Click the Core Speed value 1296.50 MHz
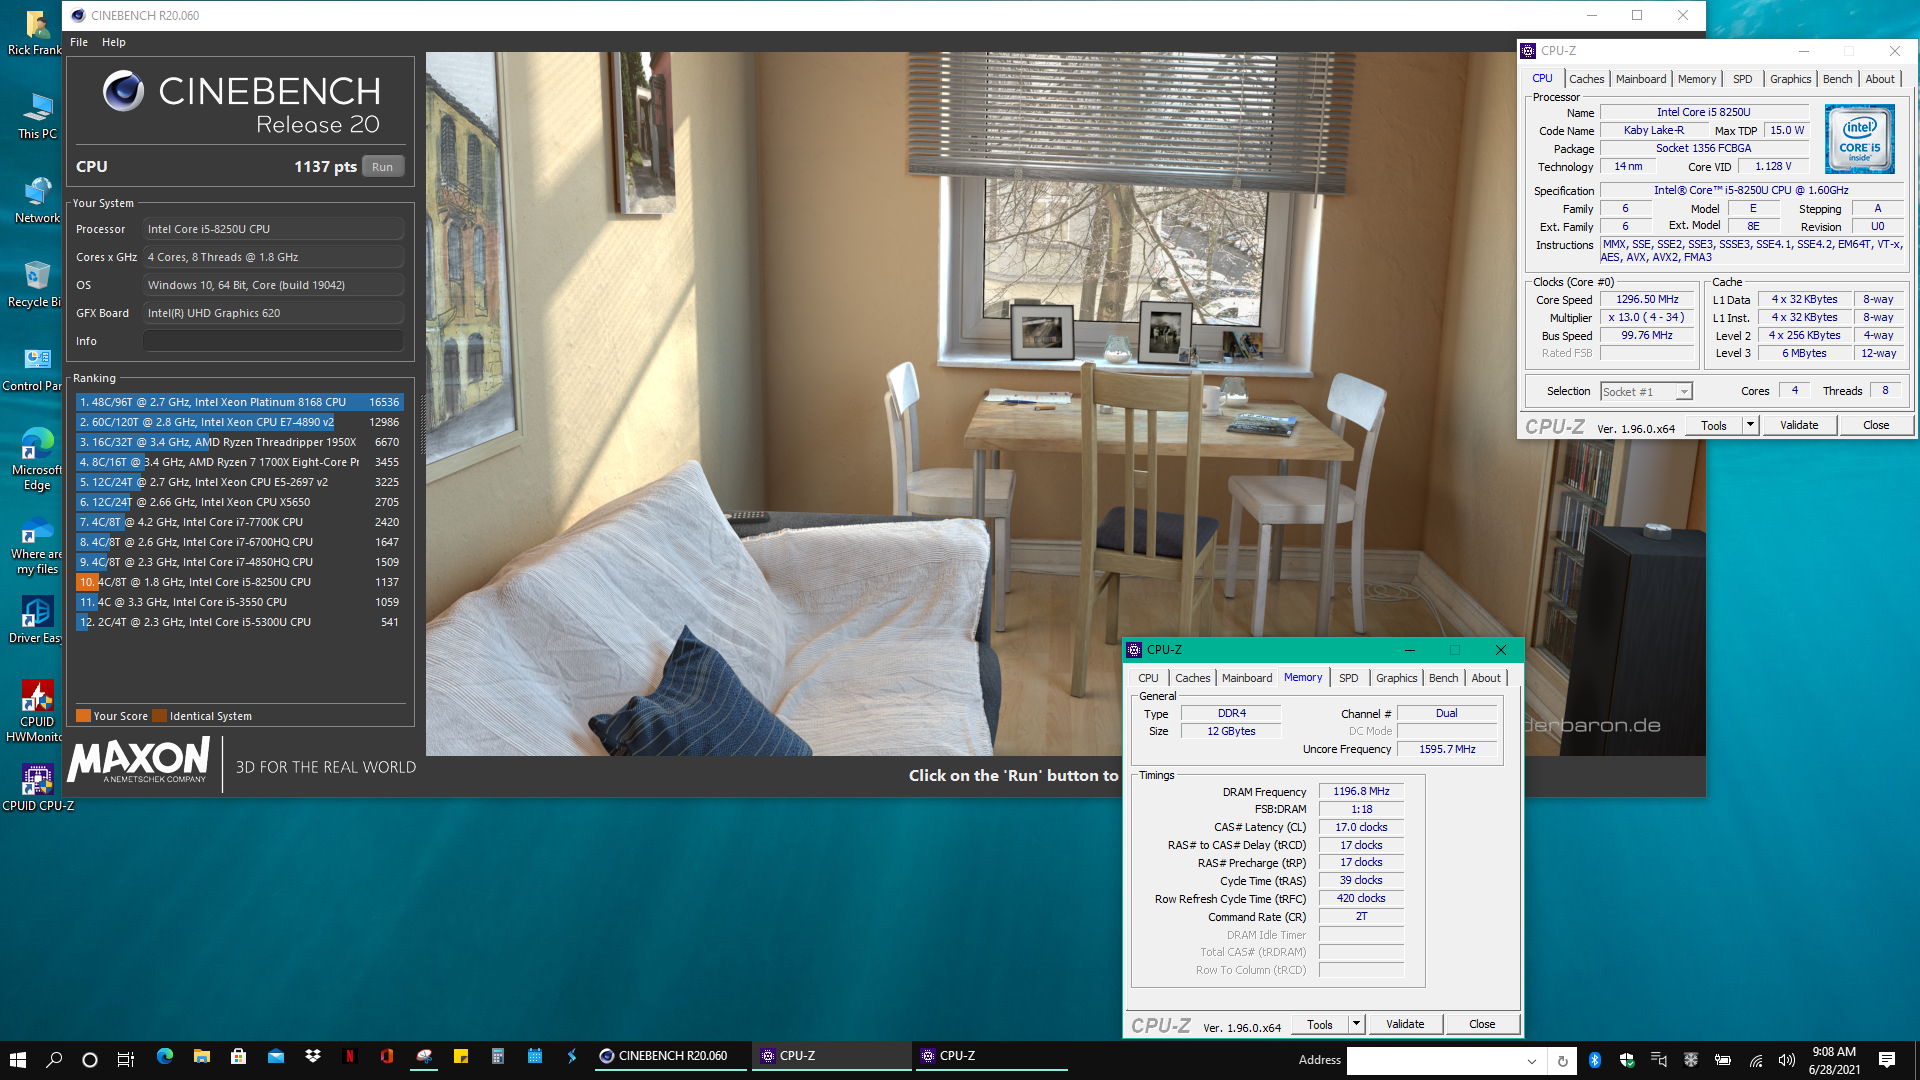The image size is (1920, 1080). (1647, 300)
